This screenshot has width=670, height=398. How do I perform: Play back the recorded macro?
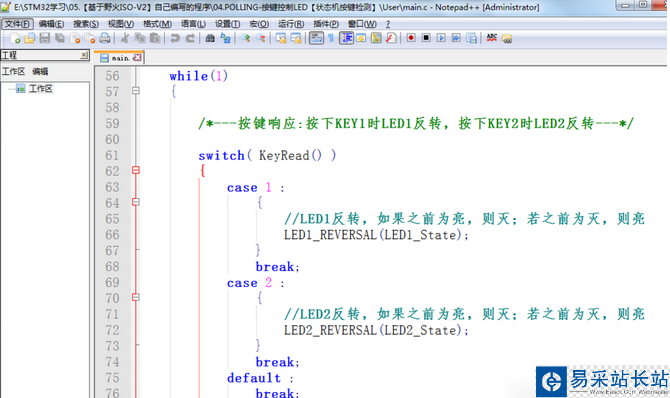(x=441, y=38)
